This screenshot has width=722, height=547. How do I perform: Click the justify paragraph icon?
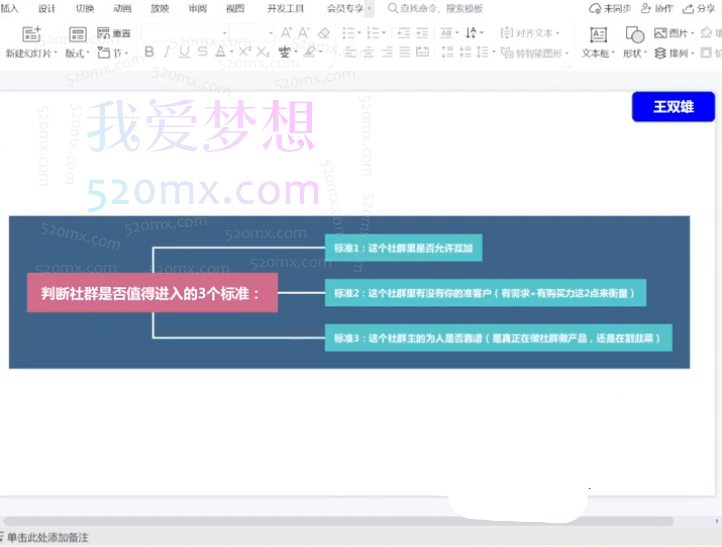click(404, 52)
